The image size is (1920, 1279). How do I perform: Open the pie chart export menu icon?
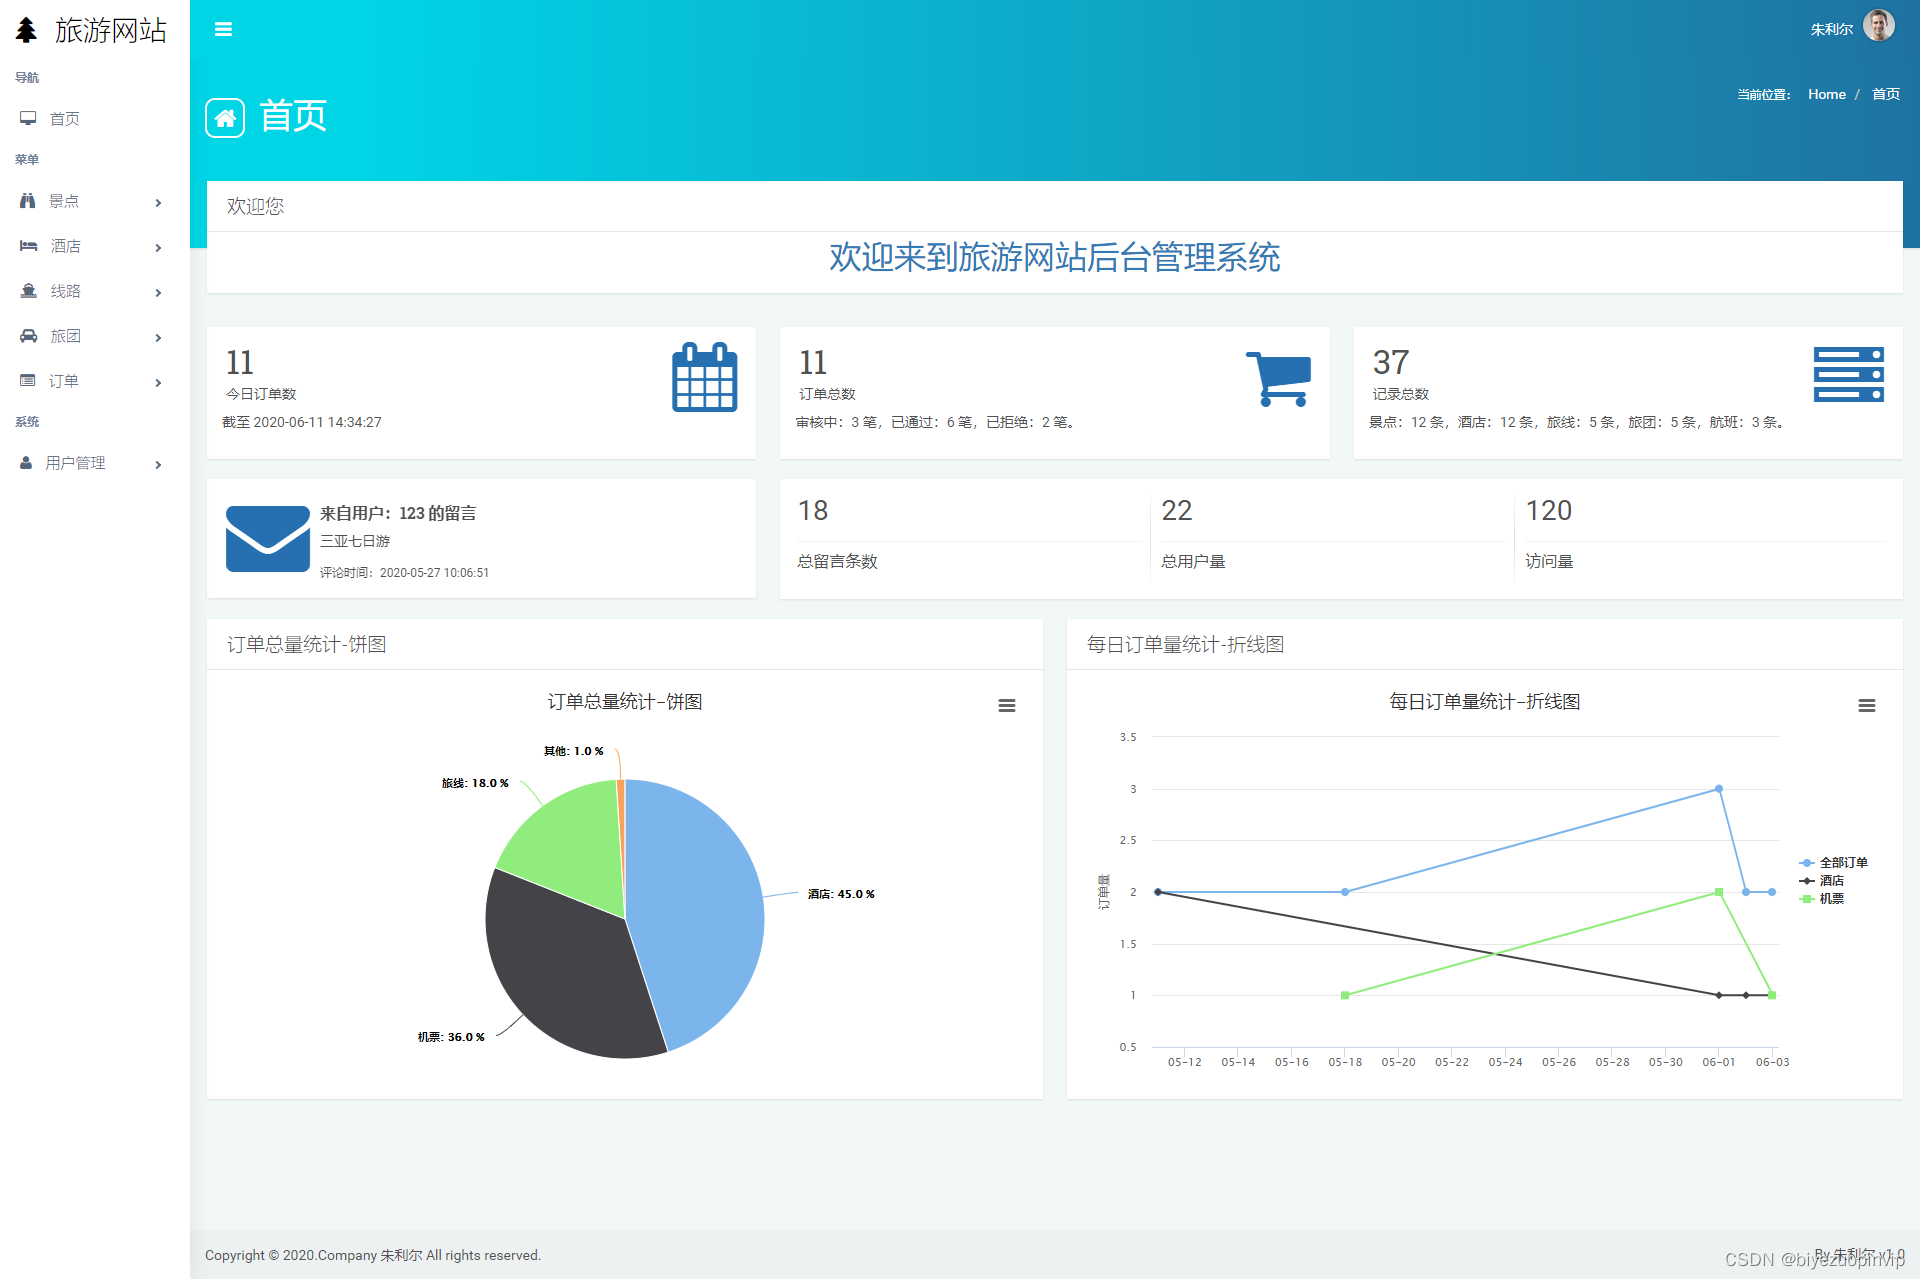pyautogui.click(x=1007, y=705)
